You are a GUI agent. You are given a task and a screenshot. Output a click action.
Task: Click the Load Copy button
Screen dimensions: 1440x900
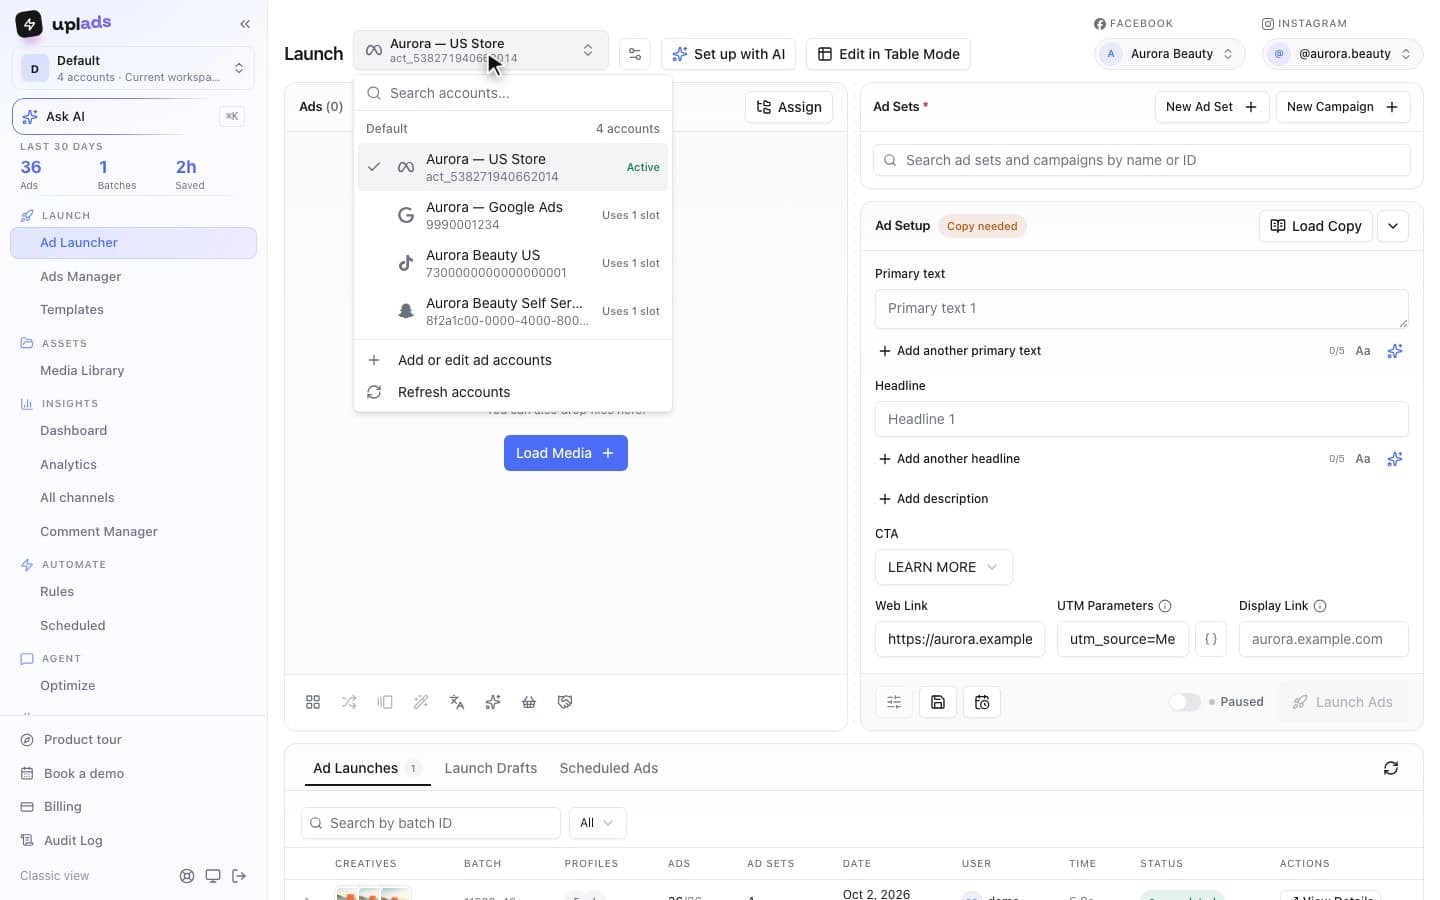click(x=1316, y=226)
